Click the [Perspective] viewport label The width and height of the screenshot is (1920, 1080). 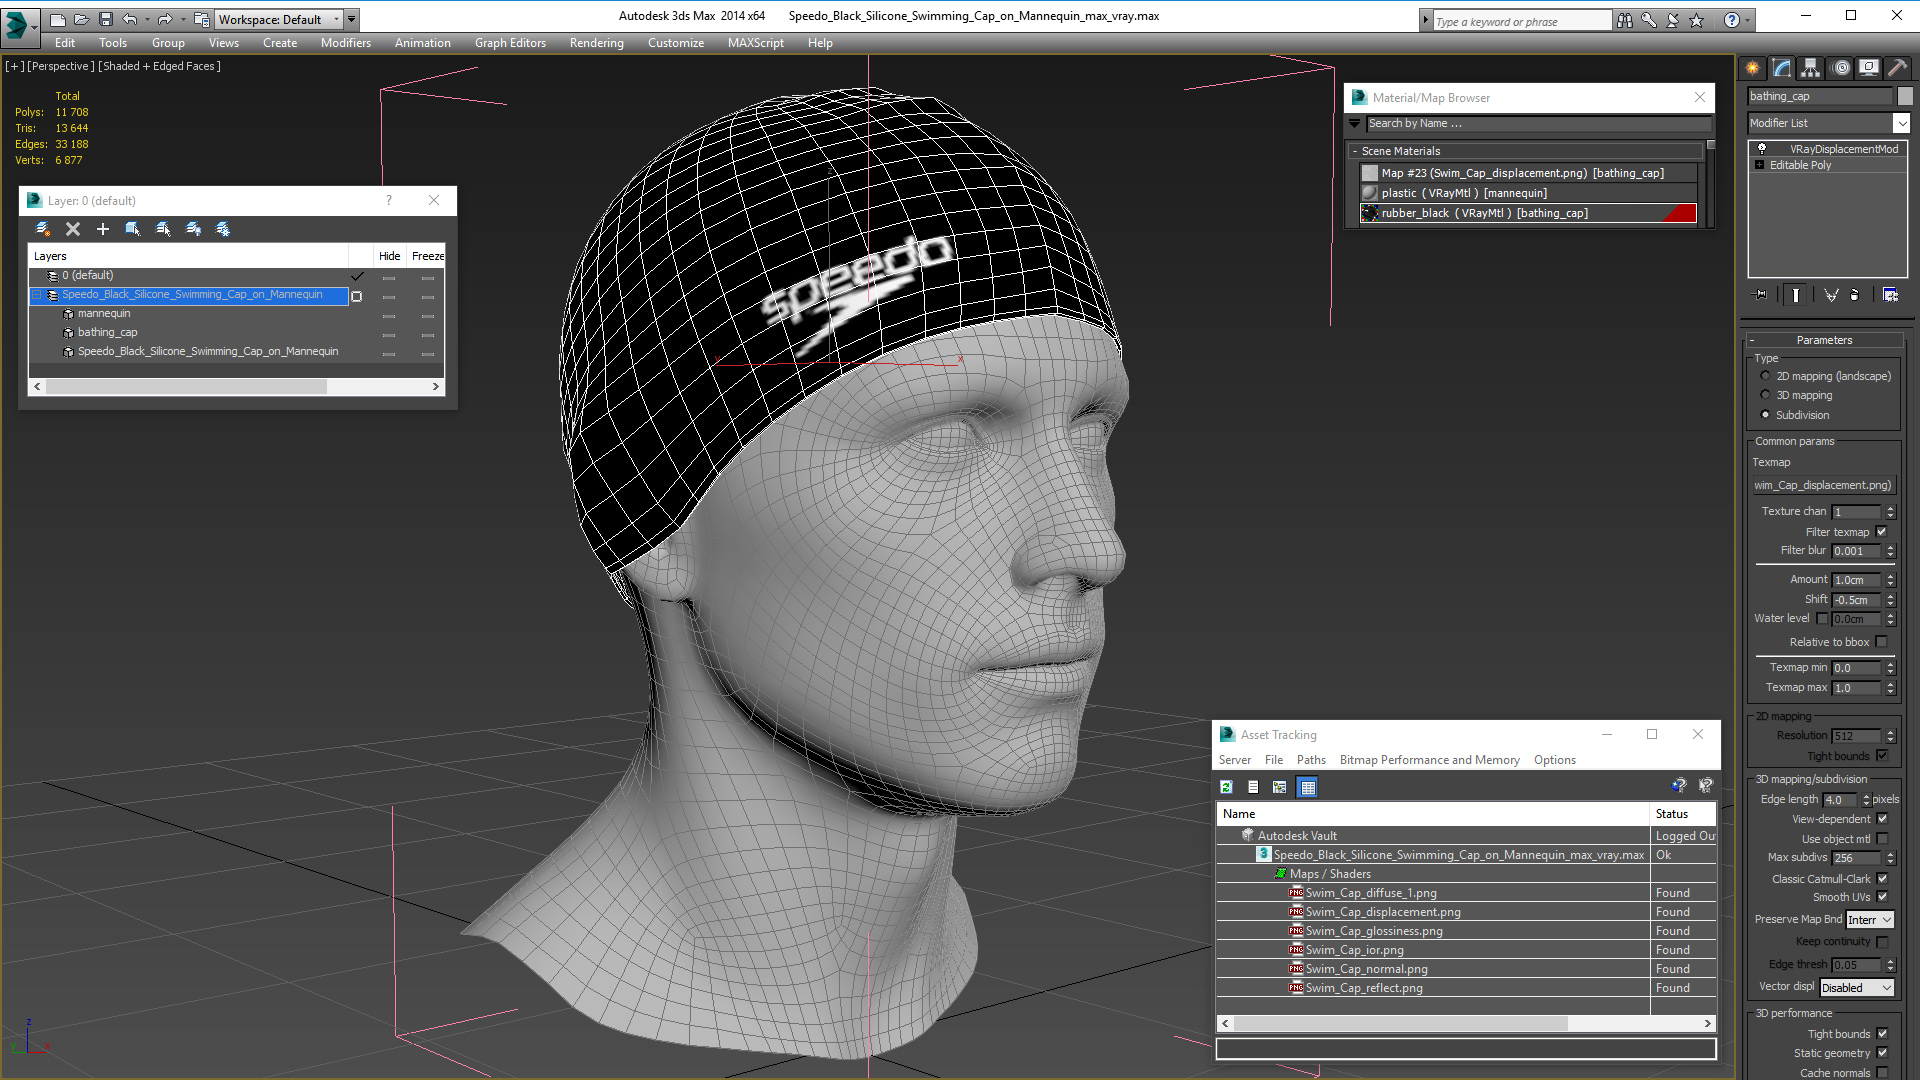[x=61, y=66]
